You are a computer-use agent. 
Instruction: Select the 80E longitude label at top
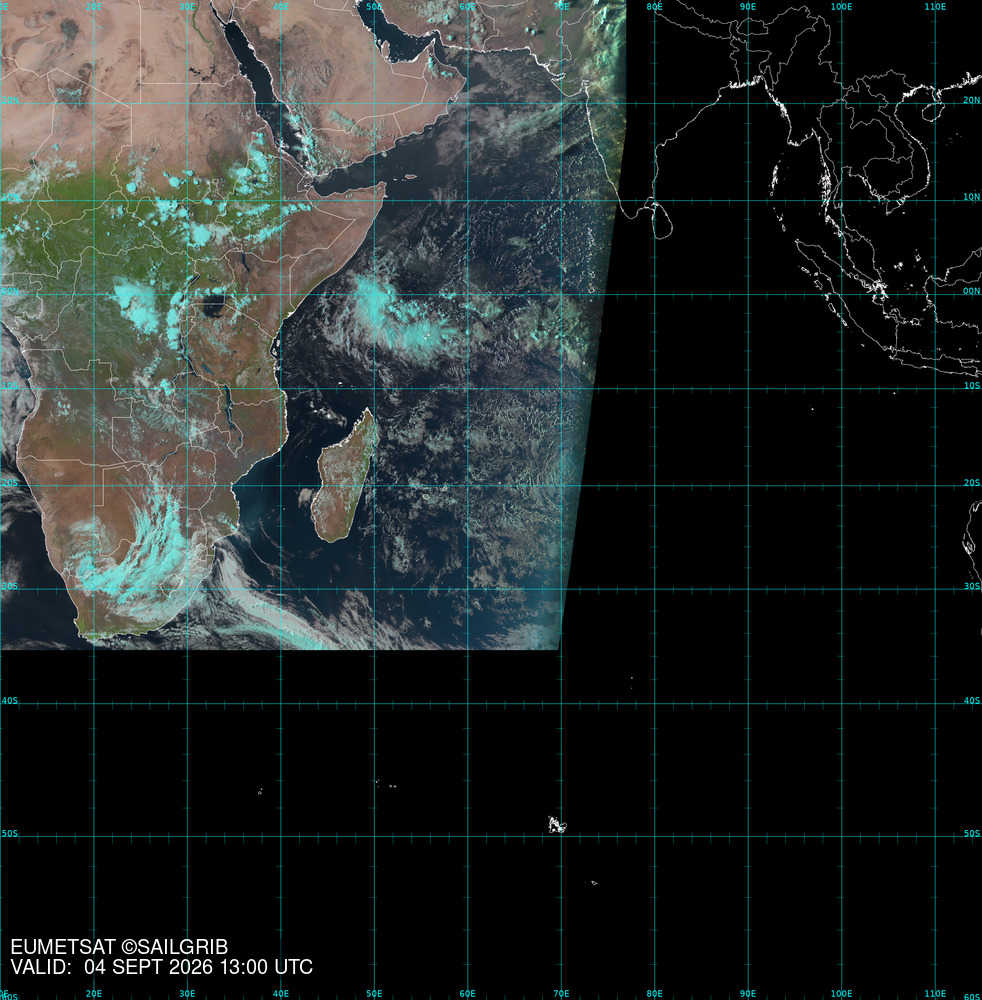click(x=654, y=6)
